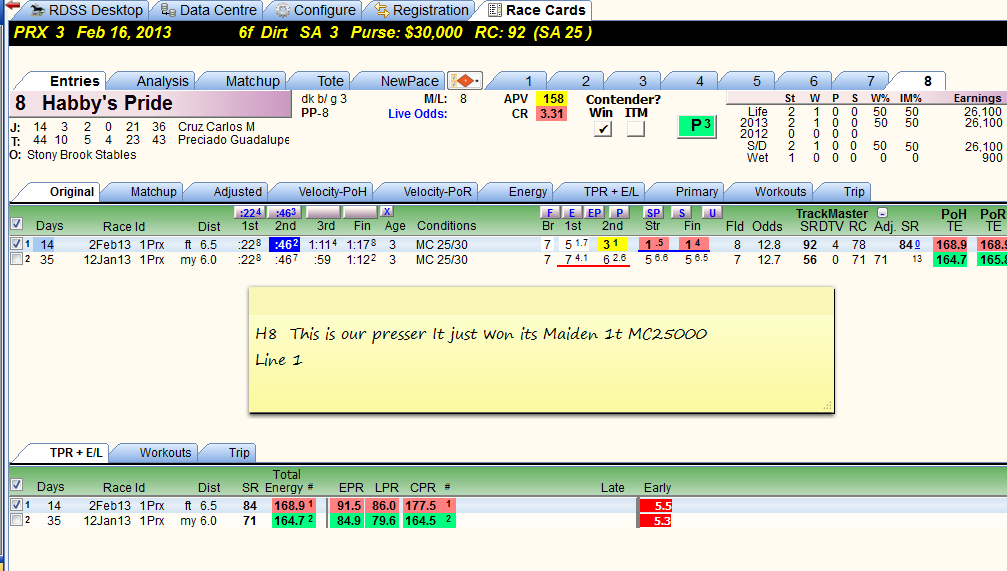Check pace line 2 checkbox for 12Jan13
The image size is (1007, 571).
17,259
